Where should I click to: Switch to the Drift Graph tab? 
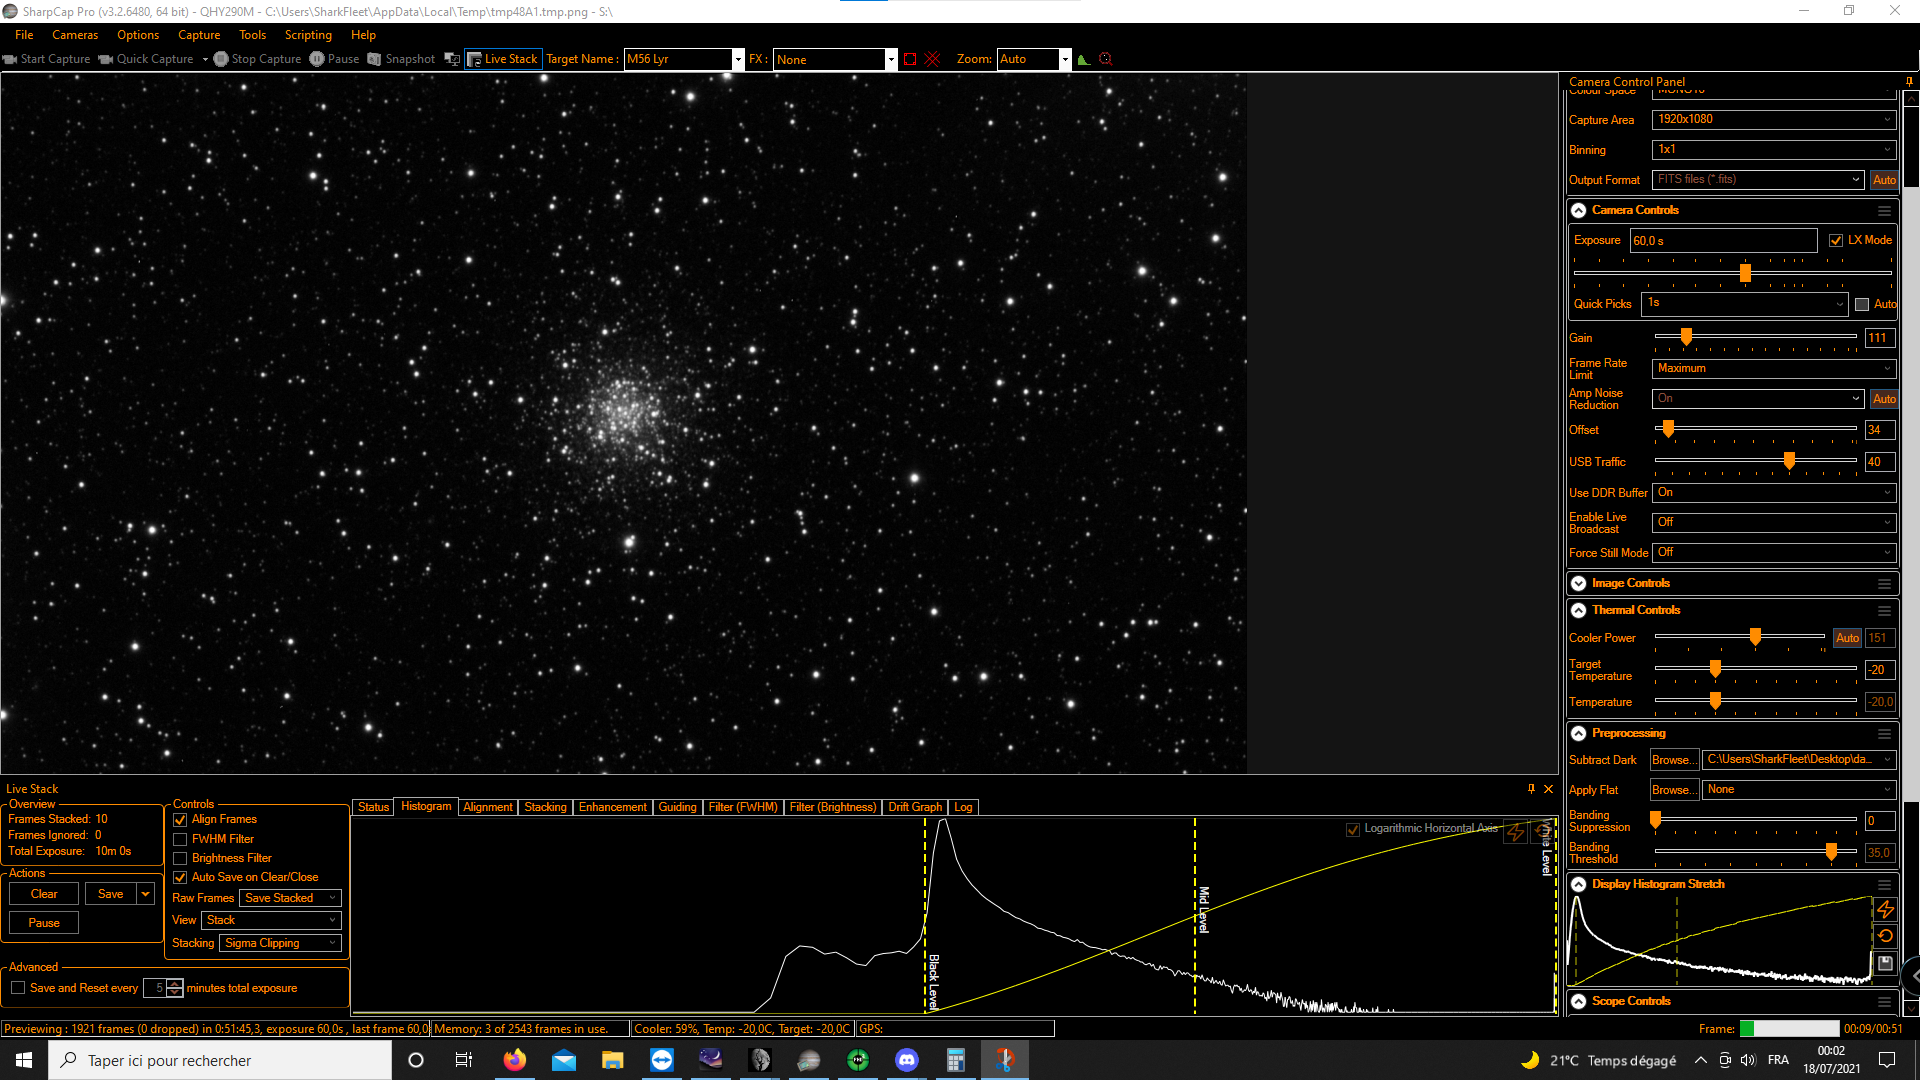[915, 807]
